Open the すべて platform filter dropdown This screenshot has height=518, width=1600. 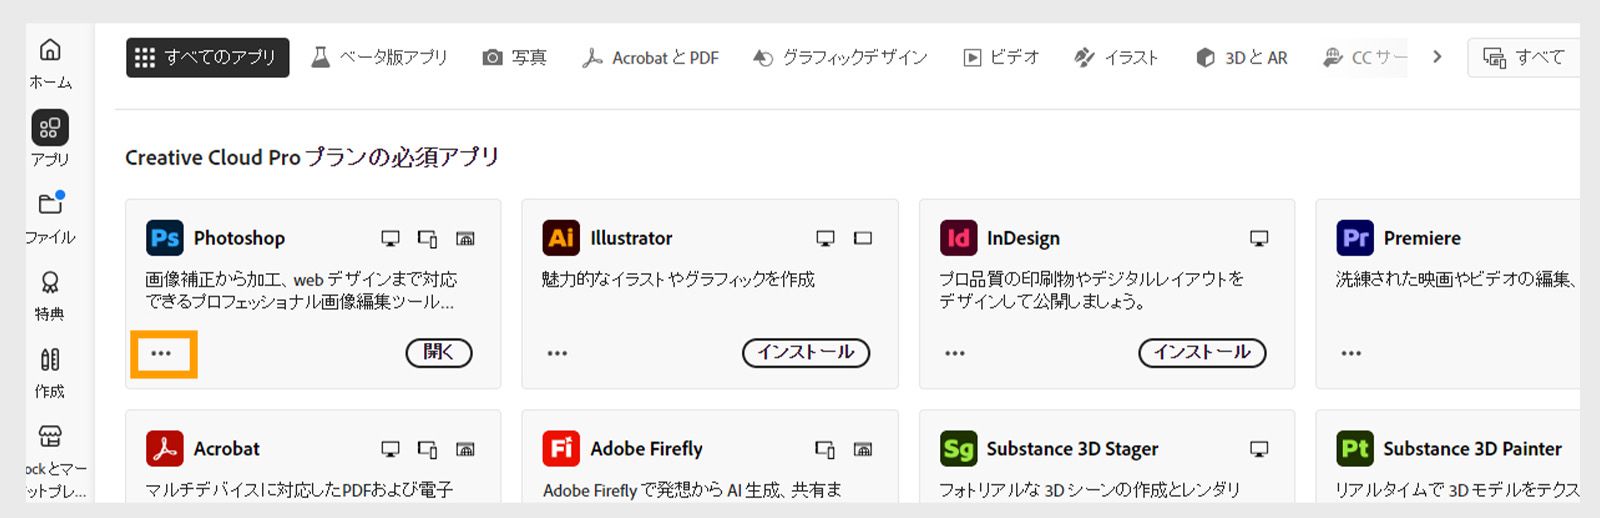click(1524, 58)
